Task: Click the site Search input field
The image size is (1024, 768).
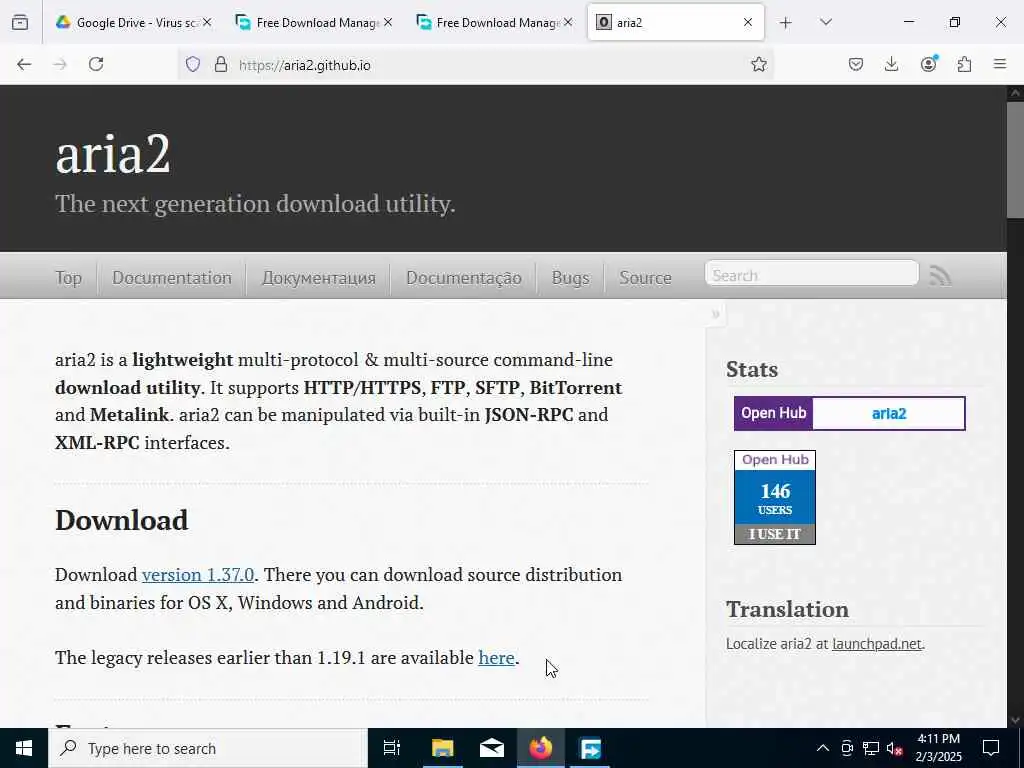Action: 812,275
